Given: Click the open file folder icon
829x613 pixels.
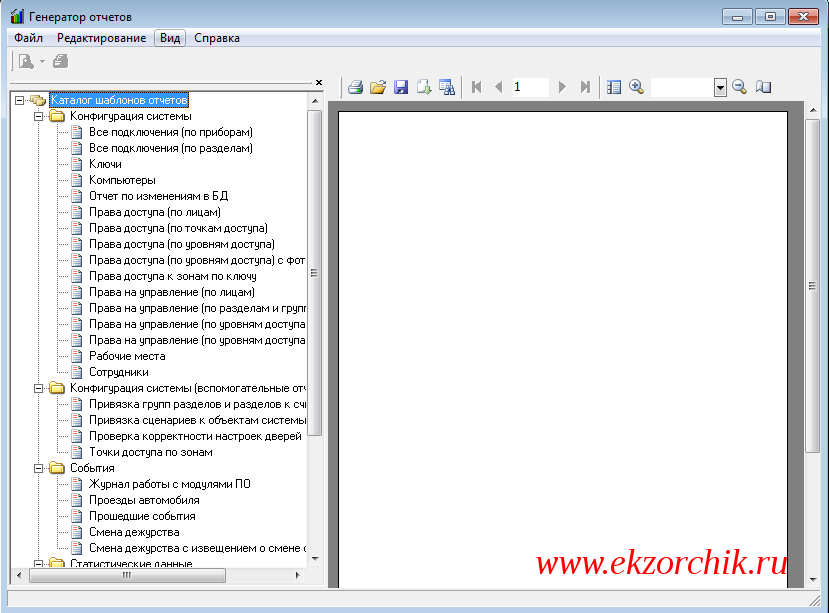Looking at the screenshot, I should coord(378,87).
